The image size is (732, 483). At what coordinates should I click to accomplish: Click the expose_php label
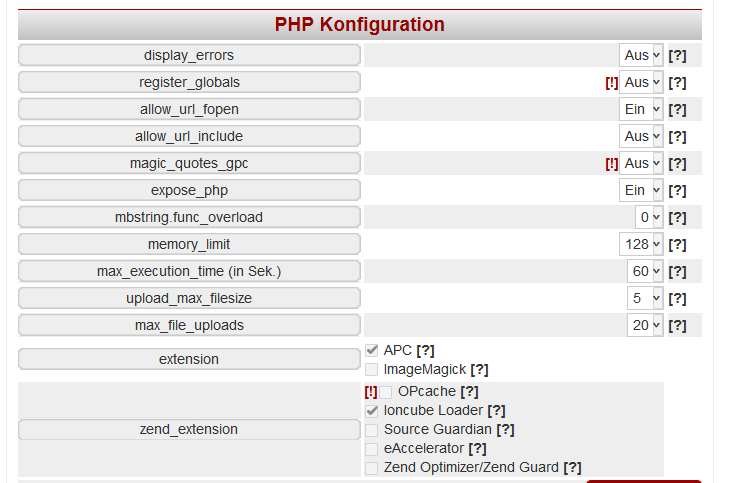point(189,191)
